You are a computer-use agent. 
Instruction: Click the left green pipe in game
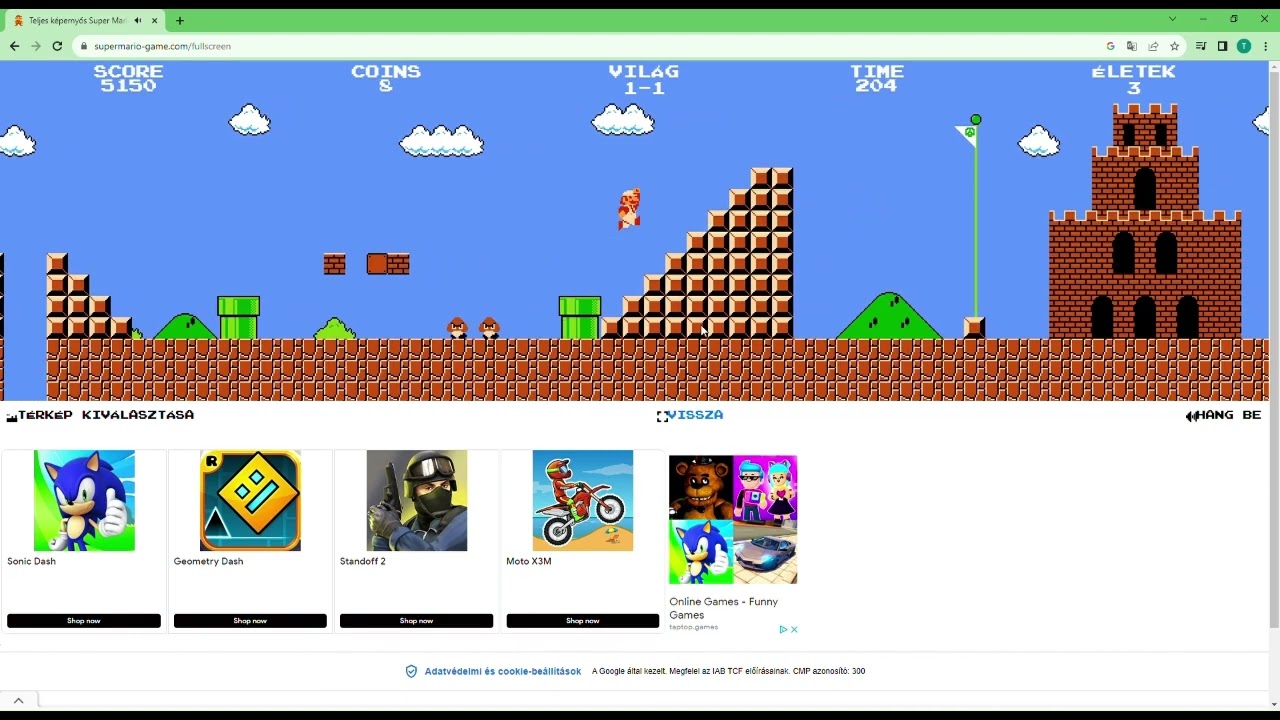click(238, 317)
